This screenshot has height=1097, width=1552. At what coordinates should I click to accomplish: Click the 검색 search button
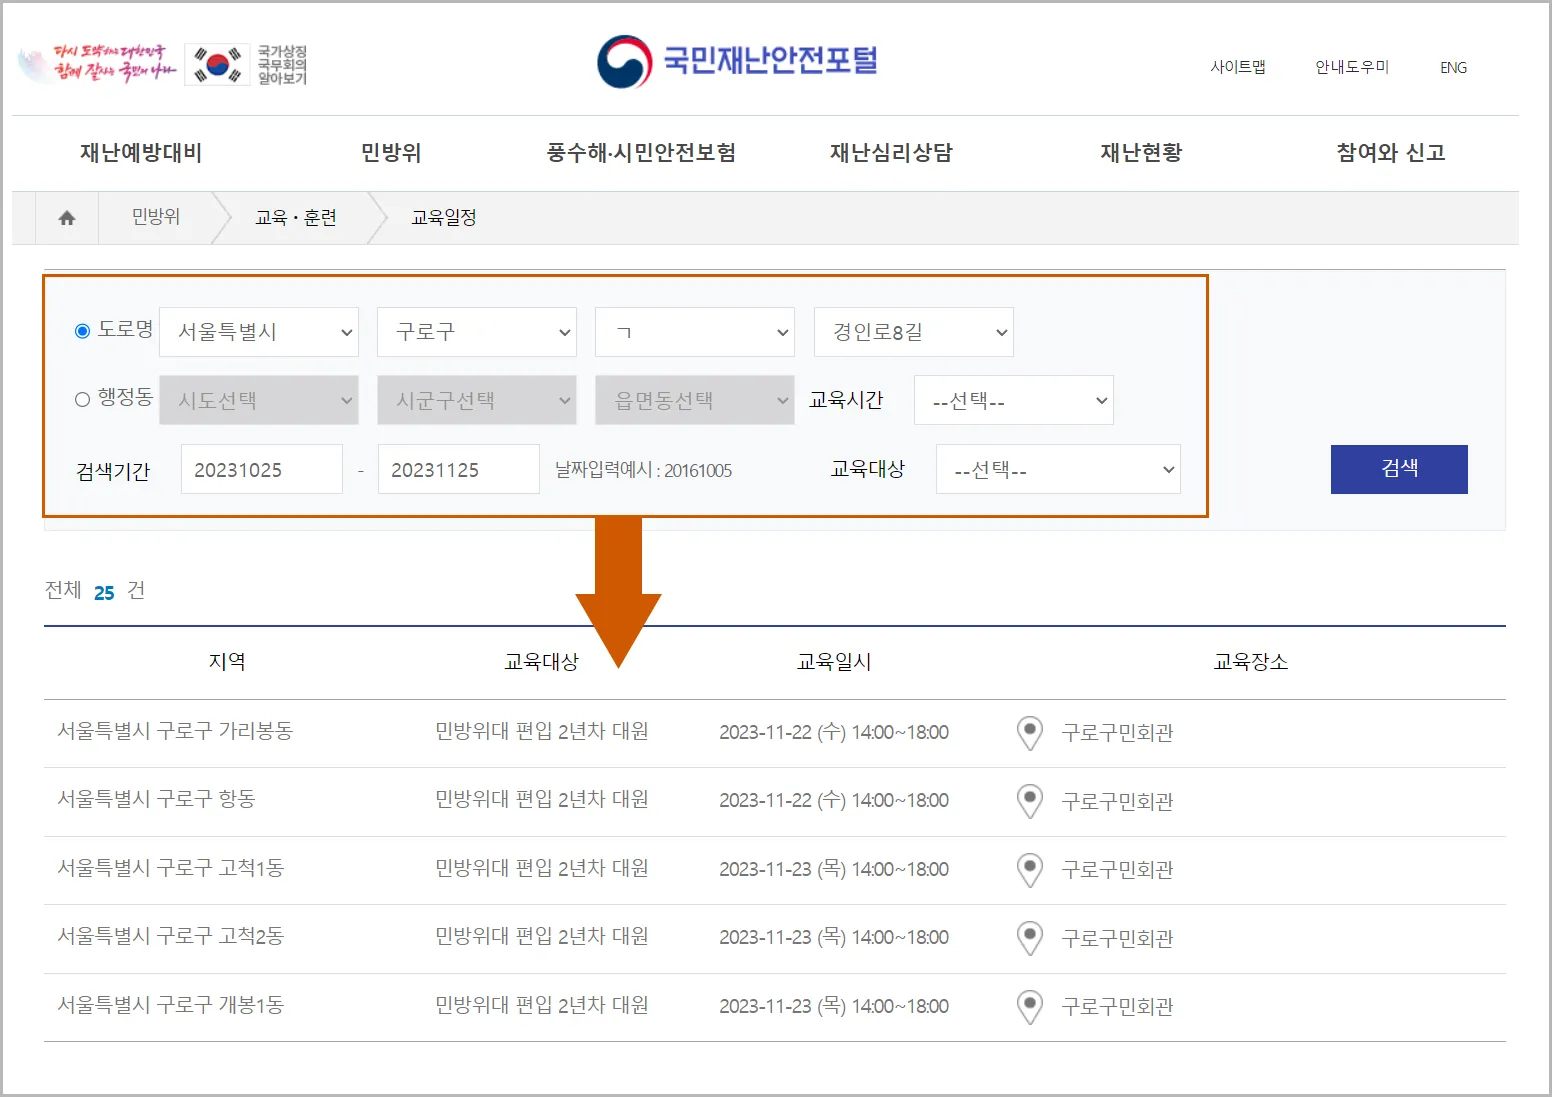pyautogui.click(x=1398, y=468)
